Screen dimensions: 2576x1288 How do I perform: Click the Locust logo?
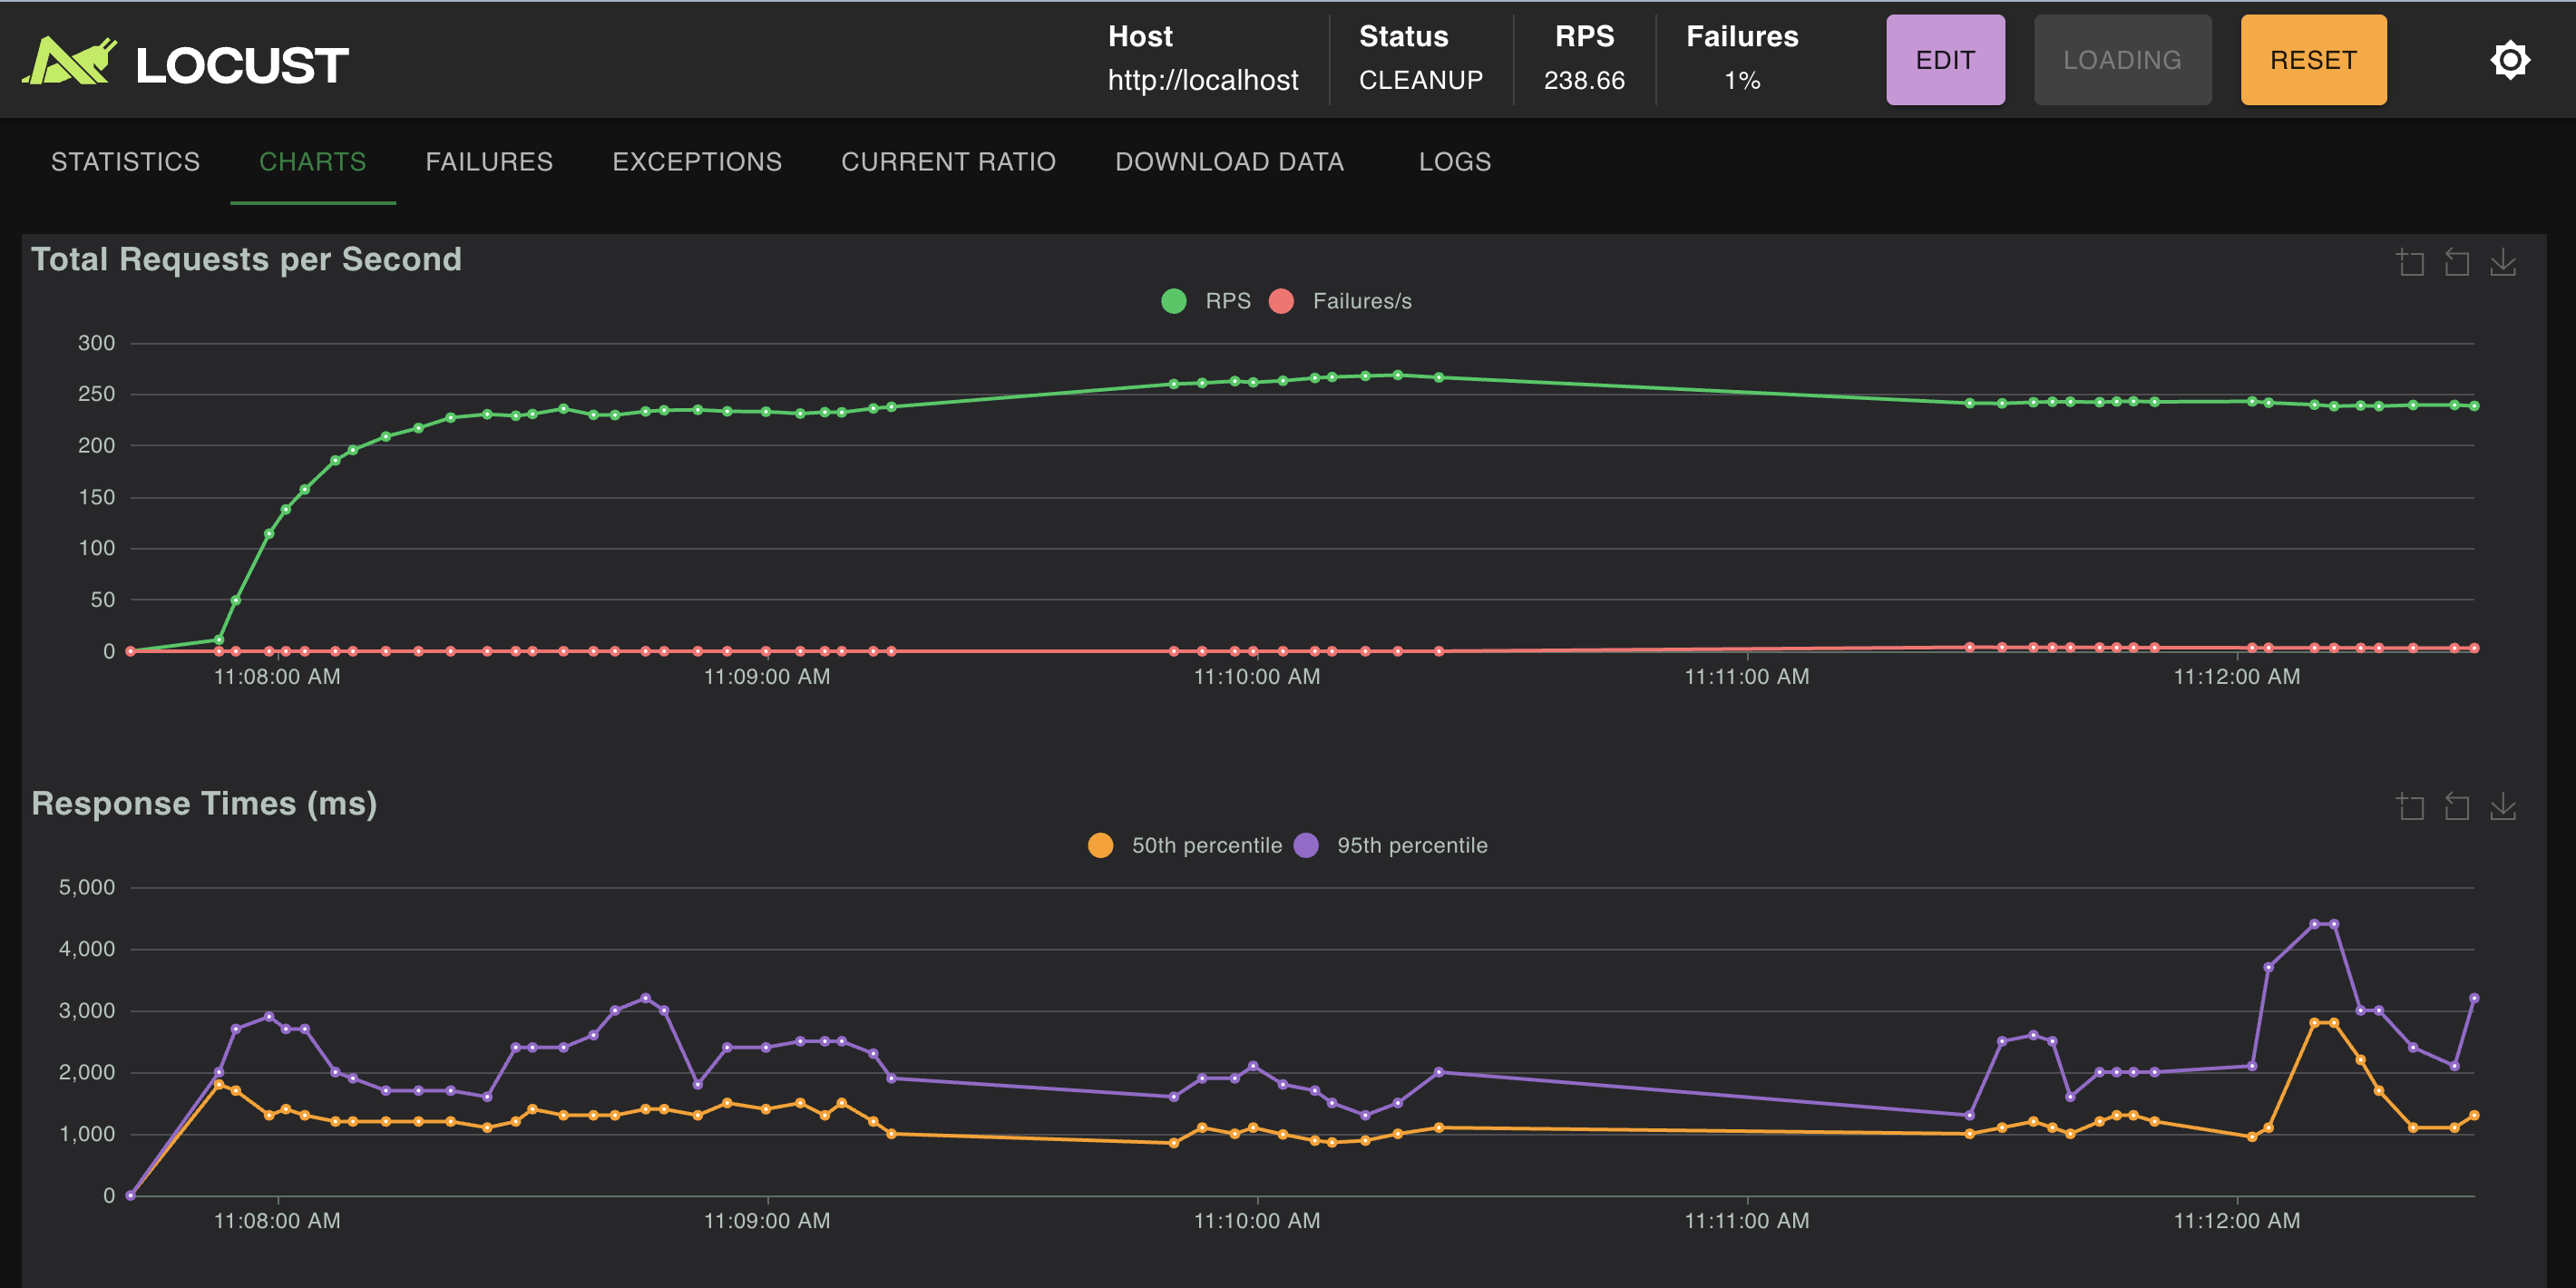click(185, 62)
